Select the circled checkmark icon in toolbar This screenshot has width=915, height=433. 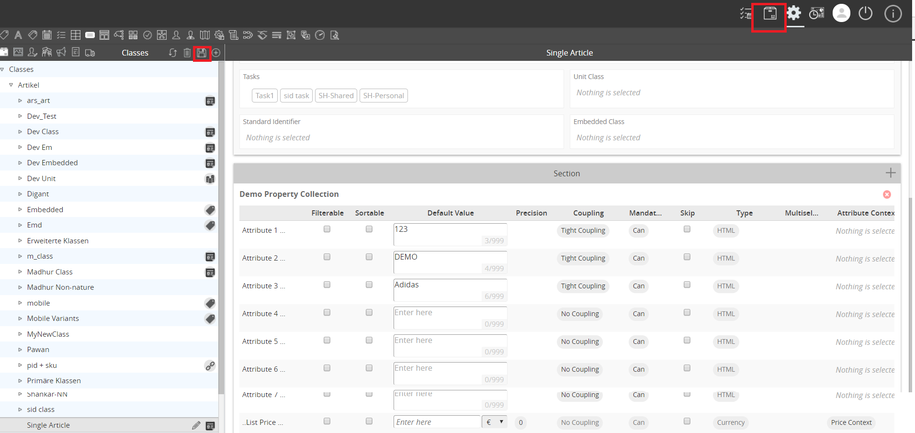pyautogui.click(x=148, y=35)
